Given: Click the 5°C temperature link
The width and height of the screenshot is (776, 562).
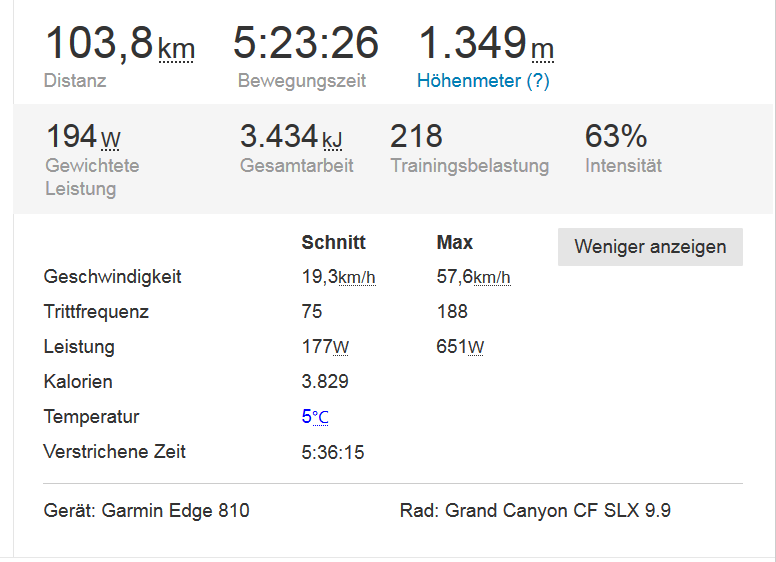Looking at the screenshot, I should [x=315, y=417].
